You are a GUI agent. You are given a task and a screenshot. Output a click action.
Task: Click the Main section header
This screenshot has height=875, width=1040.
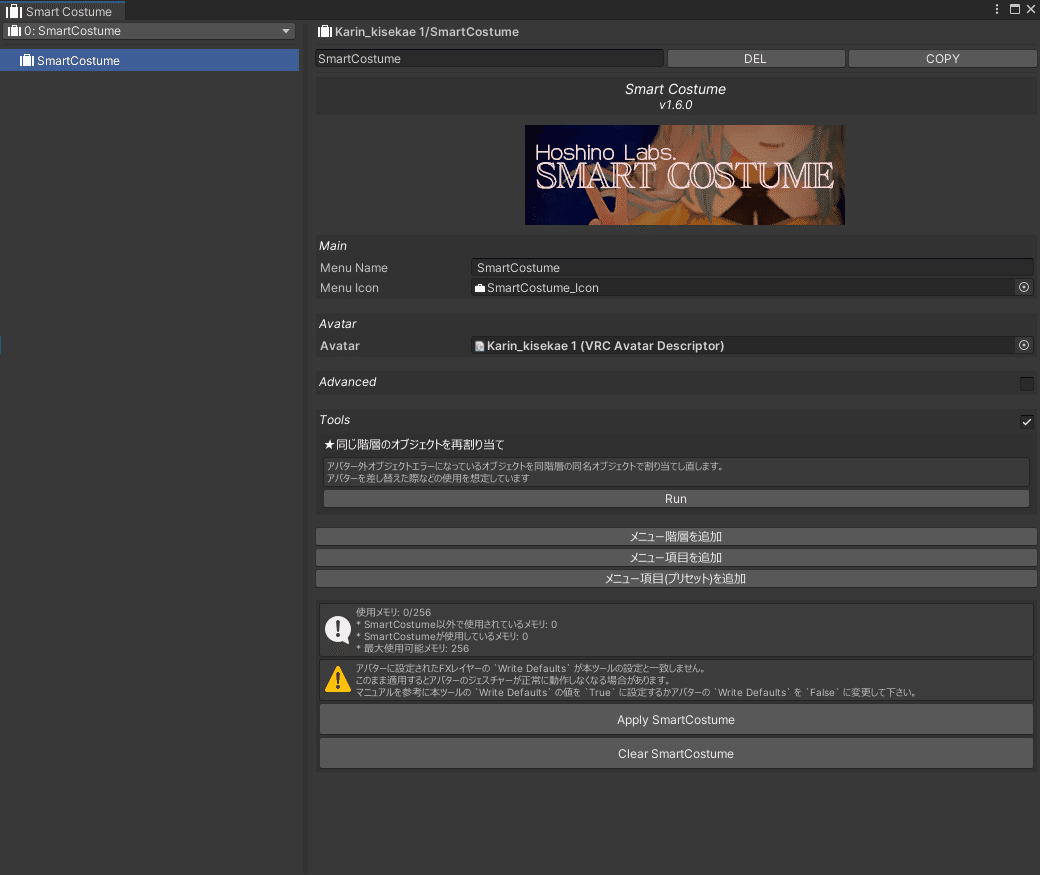click(x=333, y=246)
